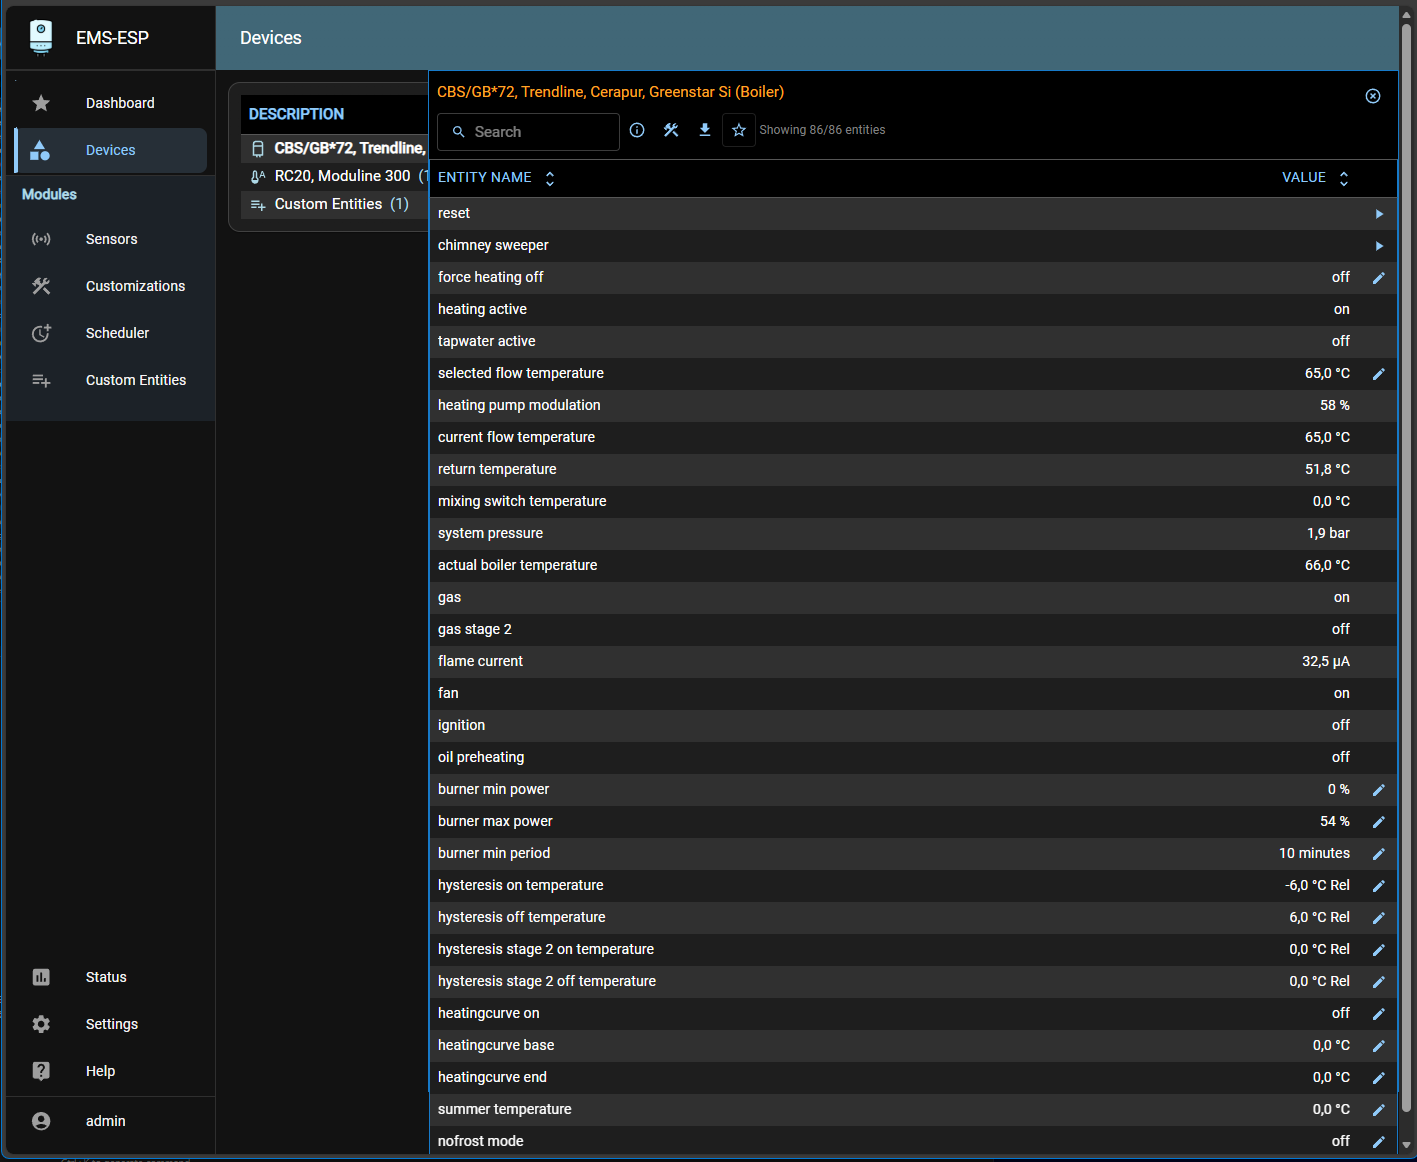
Task: Edit the force heating off setting
Action: (x=1379, y=278)
